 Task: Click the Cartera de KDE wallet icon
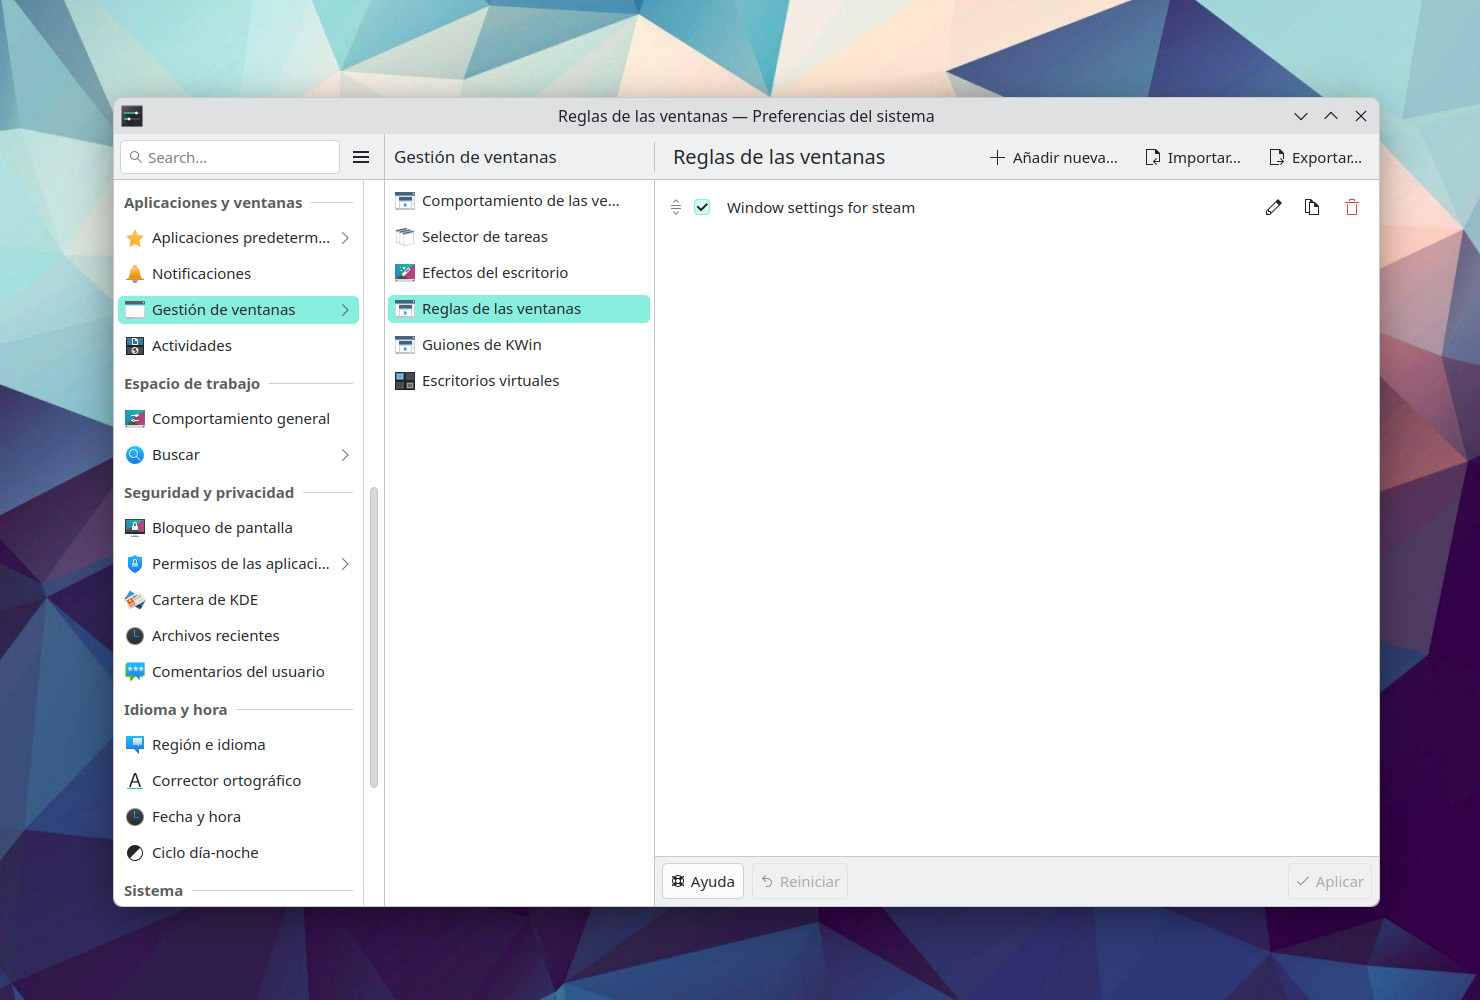tap(135, 600)
